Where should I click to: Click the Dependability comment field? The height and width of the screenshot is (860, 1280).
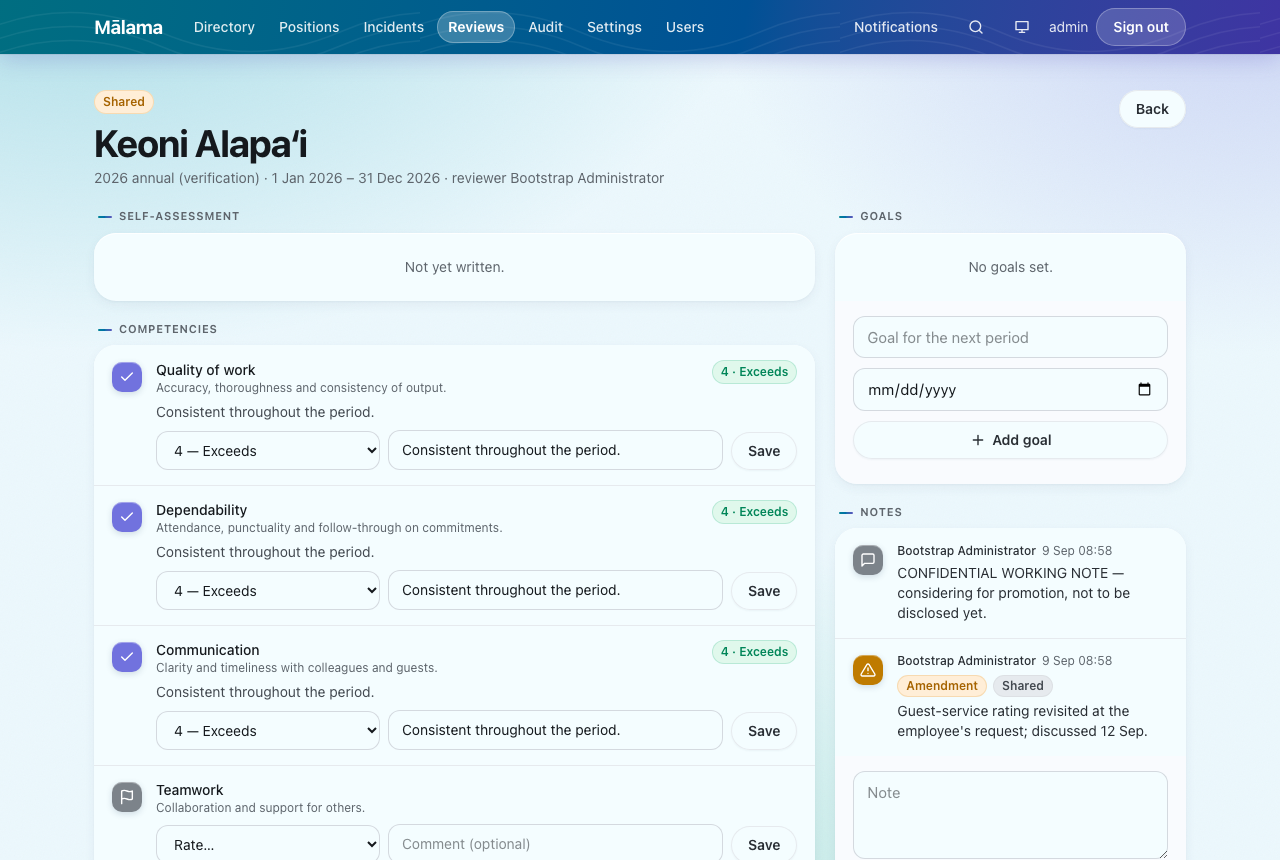[555, 590]
